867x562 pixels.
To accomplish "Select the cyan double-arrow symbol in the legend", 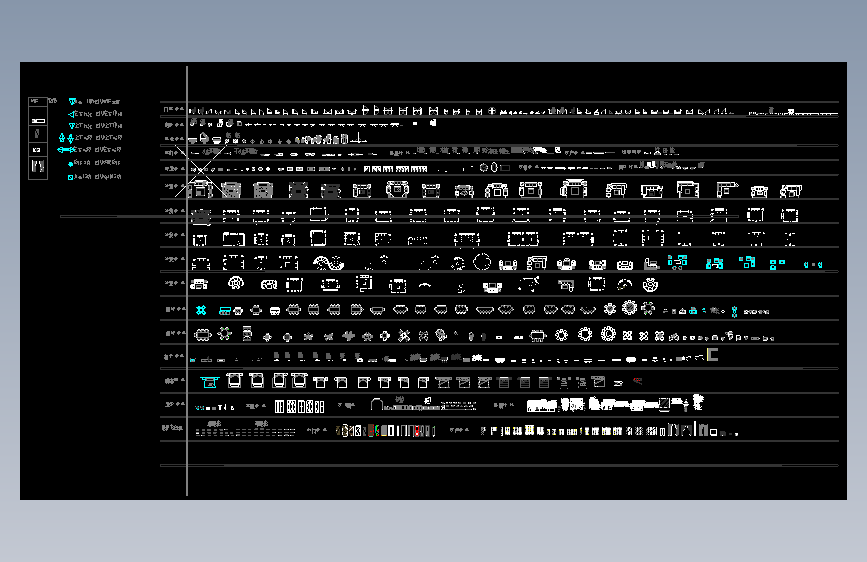I will 66,150.
